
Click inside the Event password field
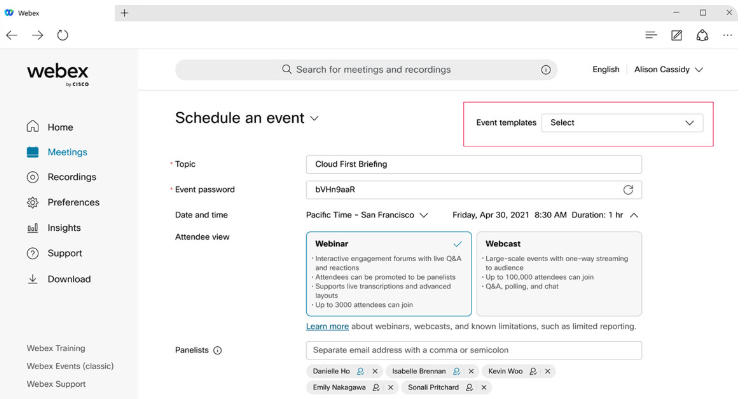(x=474, y=190)
